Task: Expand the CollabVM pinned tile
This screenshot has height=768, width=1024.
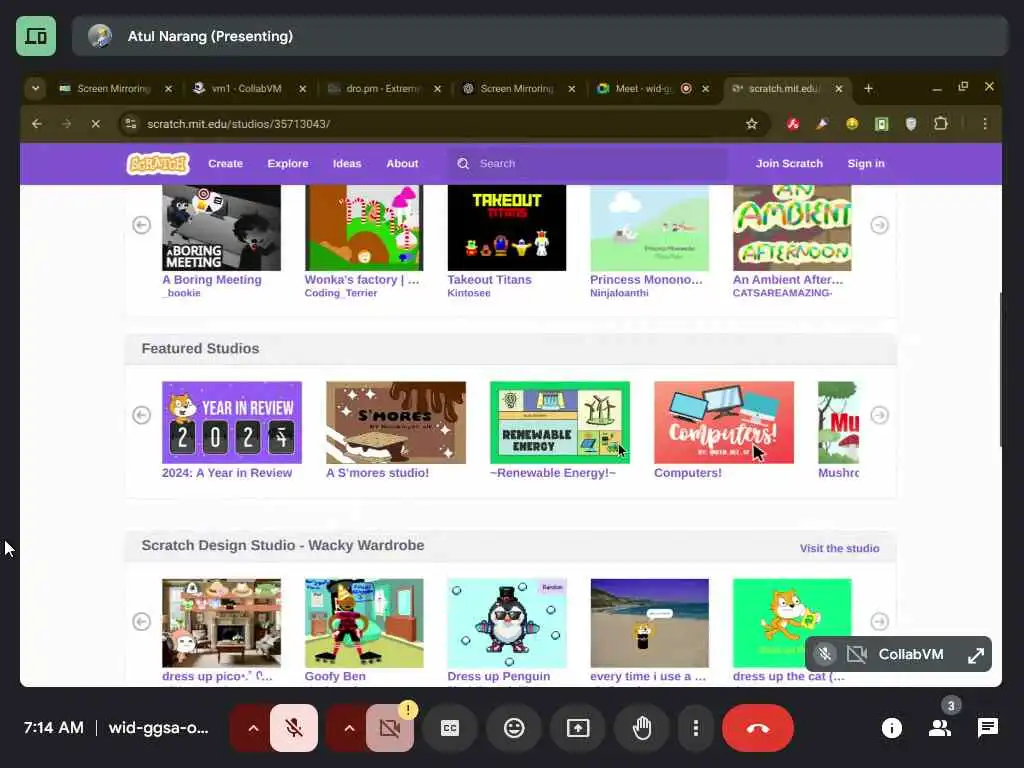Action: pyautogui.click(x=976, y=654)
